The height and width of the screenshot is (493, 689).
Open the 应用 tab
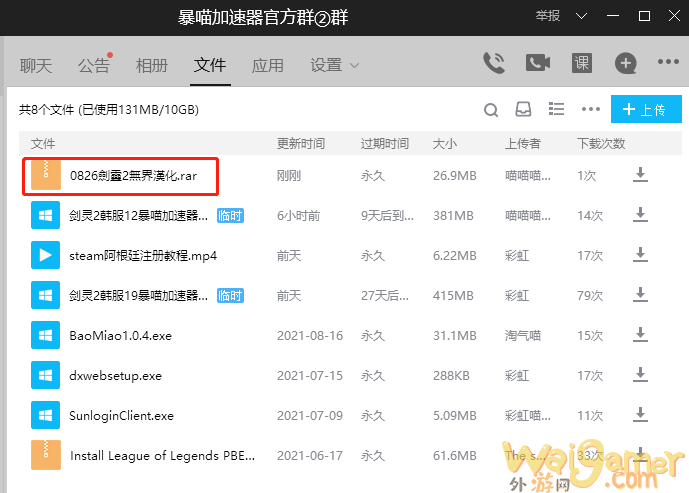click(x=268, y=65)
